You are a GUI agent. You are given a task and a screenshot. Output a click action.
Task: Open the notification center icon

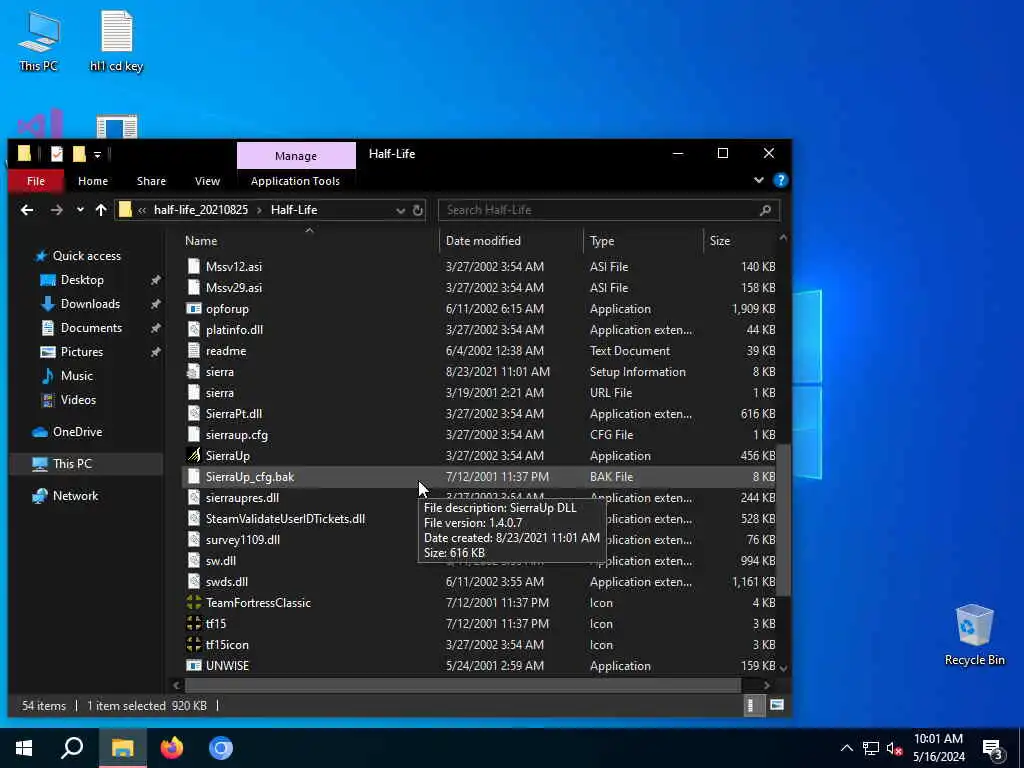pos(993,748)
